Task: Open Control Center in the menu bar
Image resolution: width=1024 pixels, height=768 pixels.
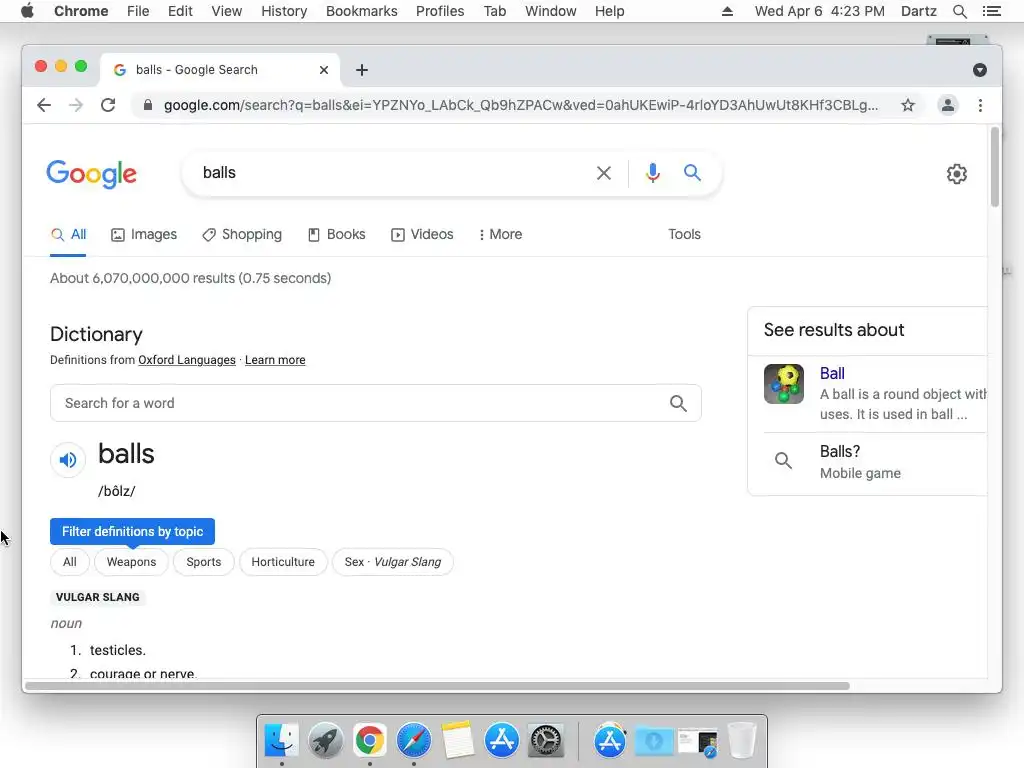Action: 991,11
